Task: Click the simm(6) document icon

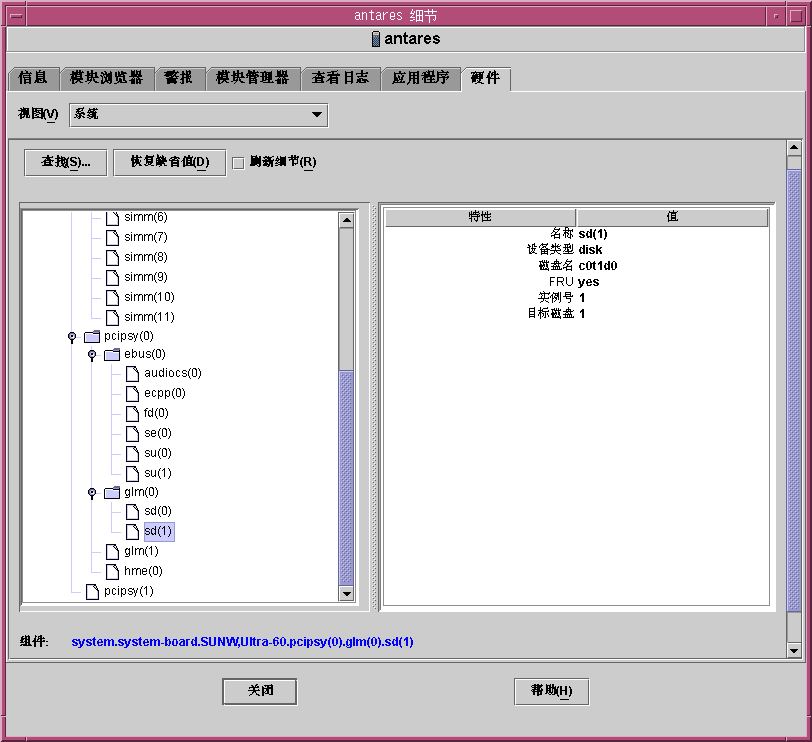Action: click(x=112, y=218)
